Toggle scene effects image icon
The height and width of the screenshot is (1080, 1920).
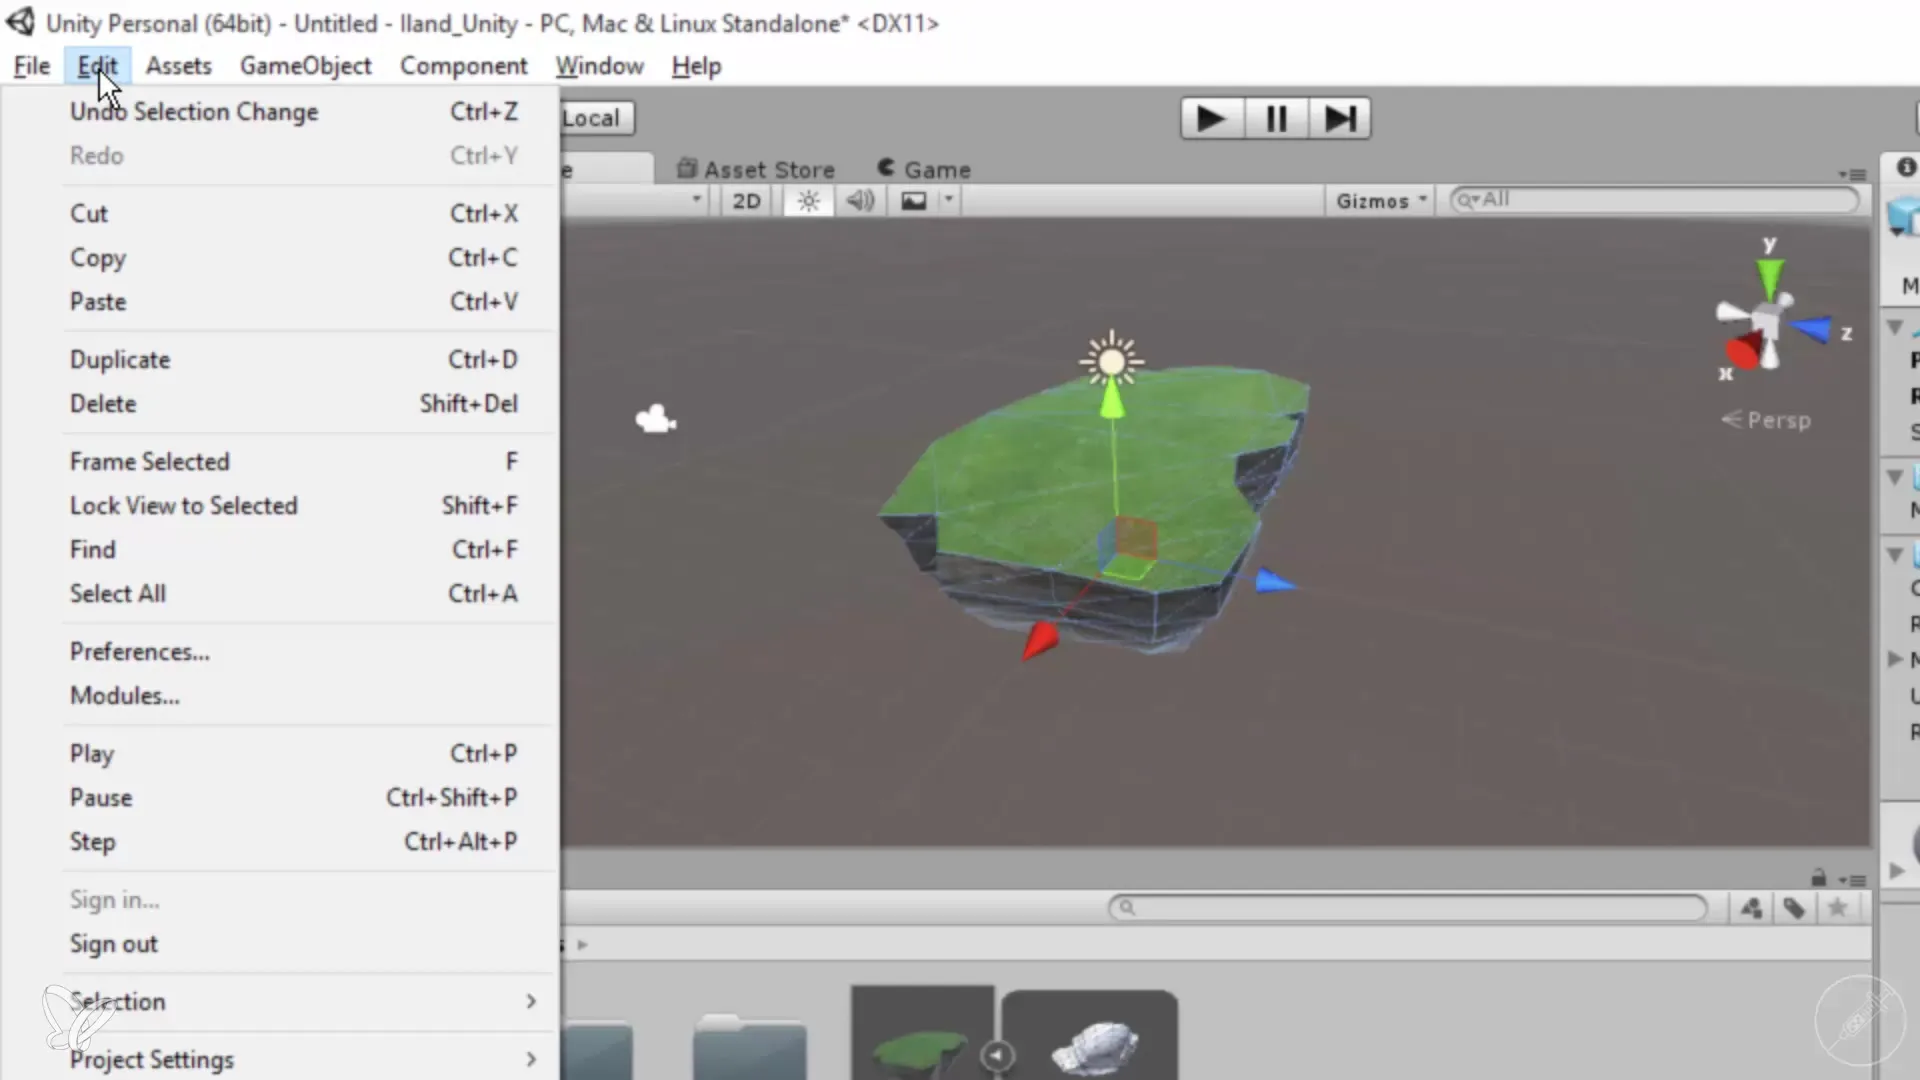[913, 201]
